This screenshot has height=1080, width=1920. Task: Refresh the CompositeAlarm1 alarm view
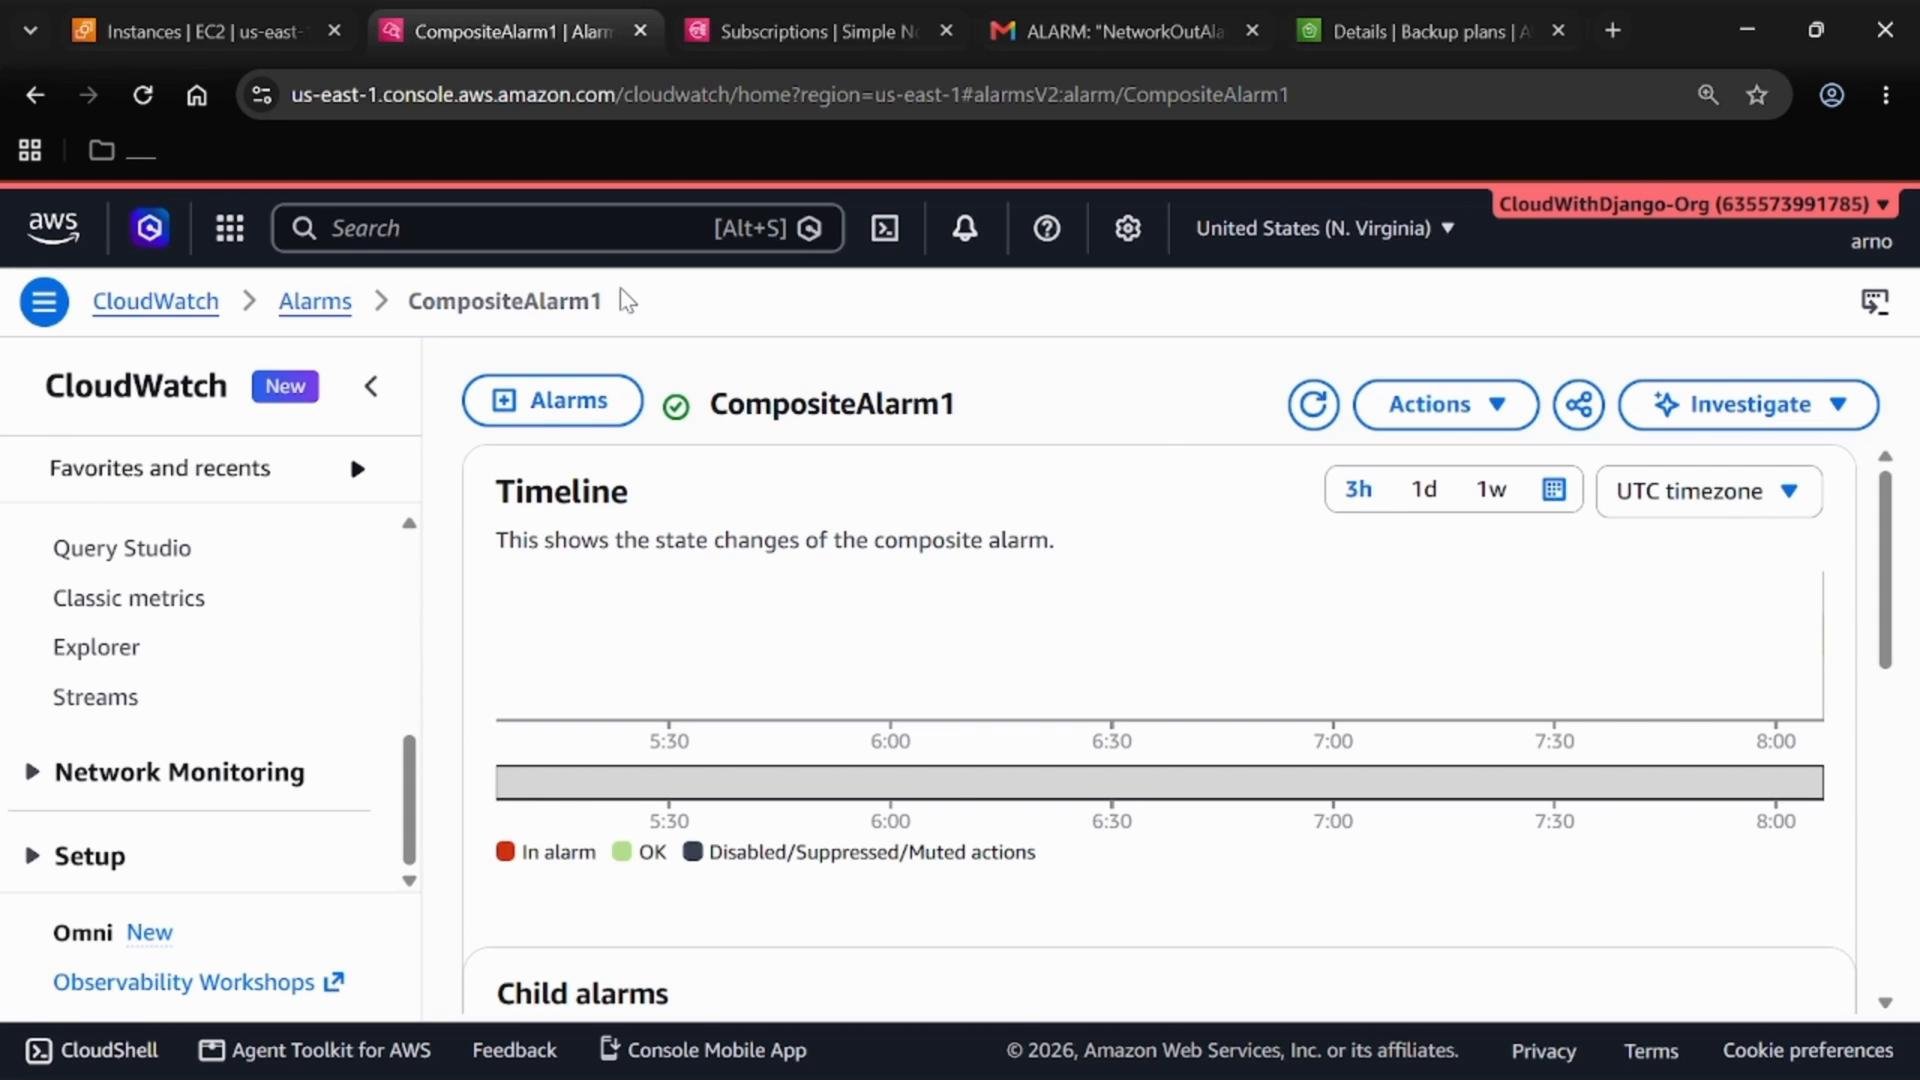(x=1313, y=405)
